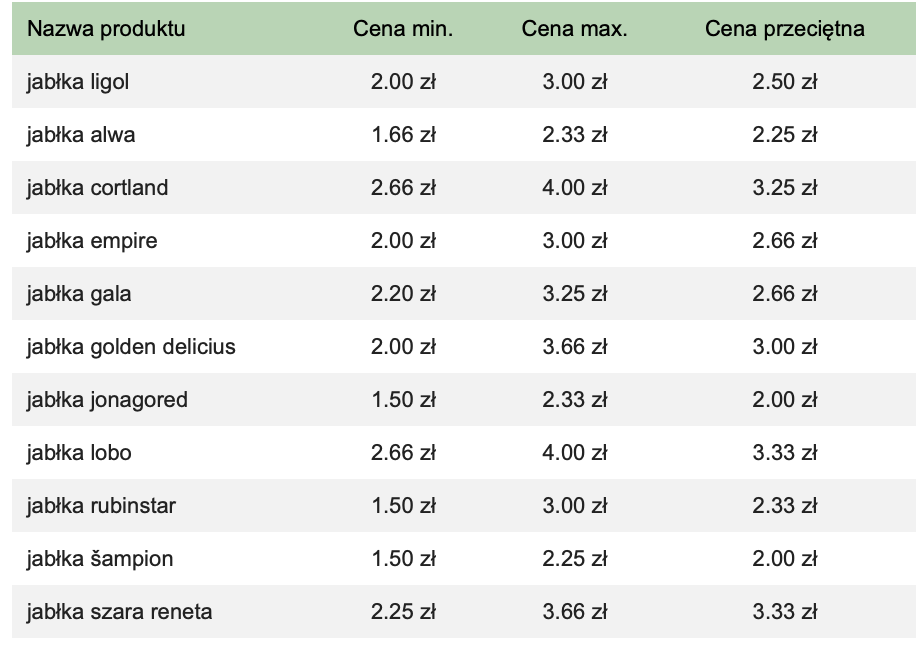Select the jabłka lobo row label

(x=79, y=453)
